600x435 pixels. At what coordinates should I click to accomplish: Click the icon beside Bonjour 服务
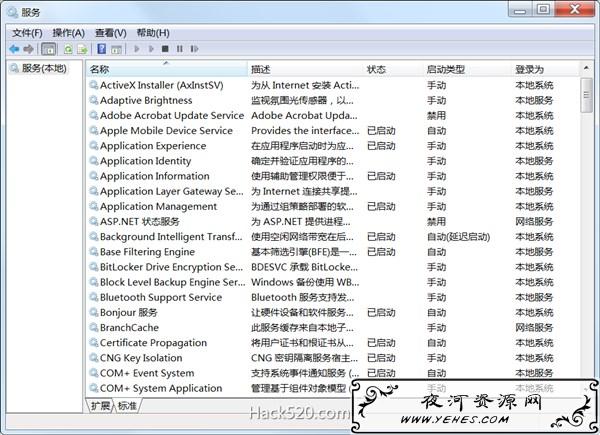point(93,312)
